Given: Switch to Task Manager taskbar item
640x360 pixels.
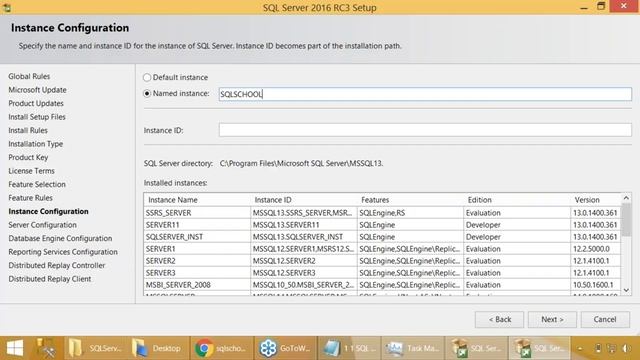Looking at the screenshot, I should tap(413, 348).
